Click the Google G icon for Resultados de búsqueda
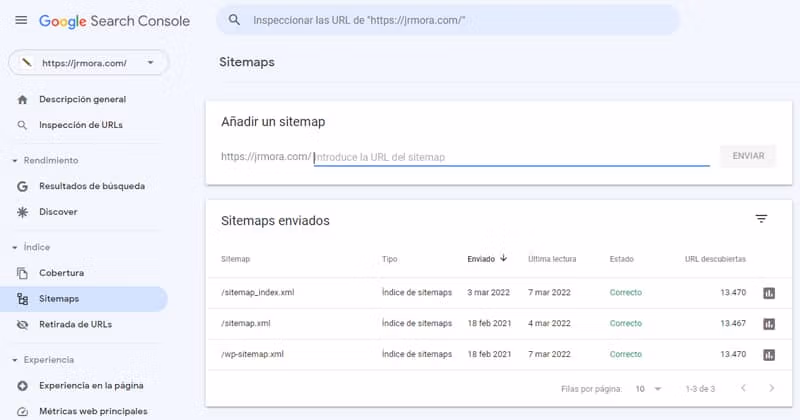 click(x=22, y=186)
